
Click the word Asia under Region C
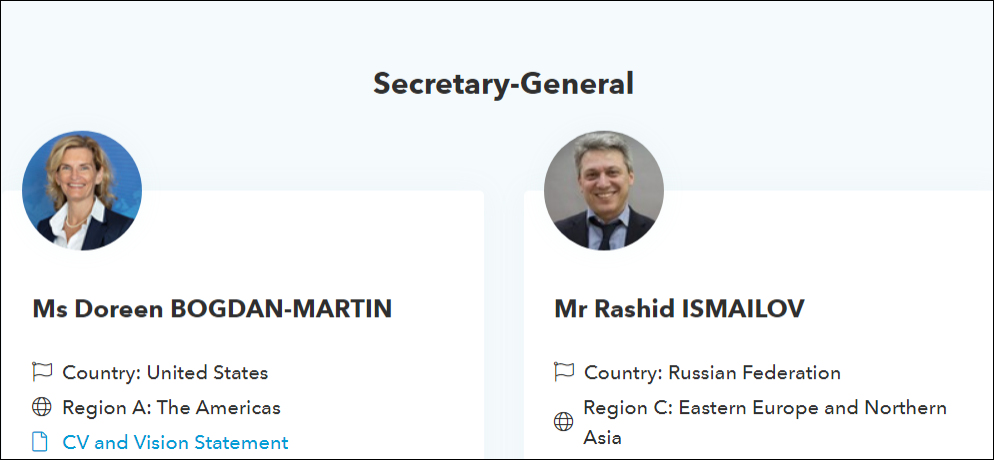(x=602, y=437)
